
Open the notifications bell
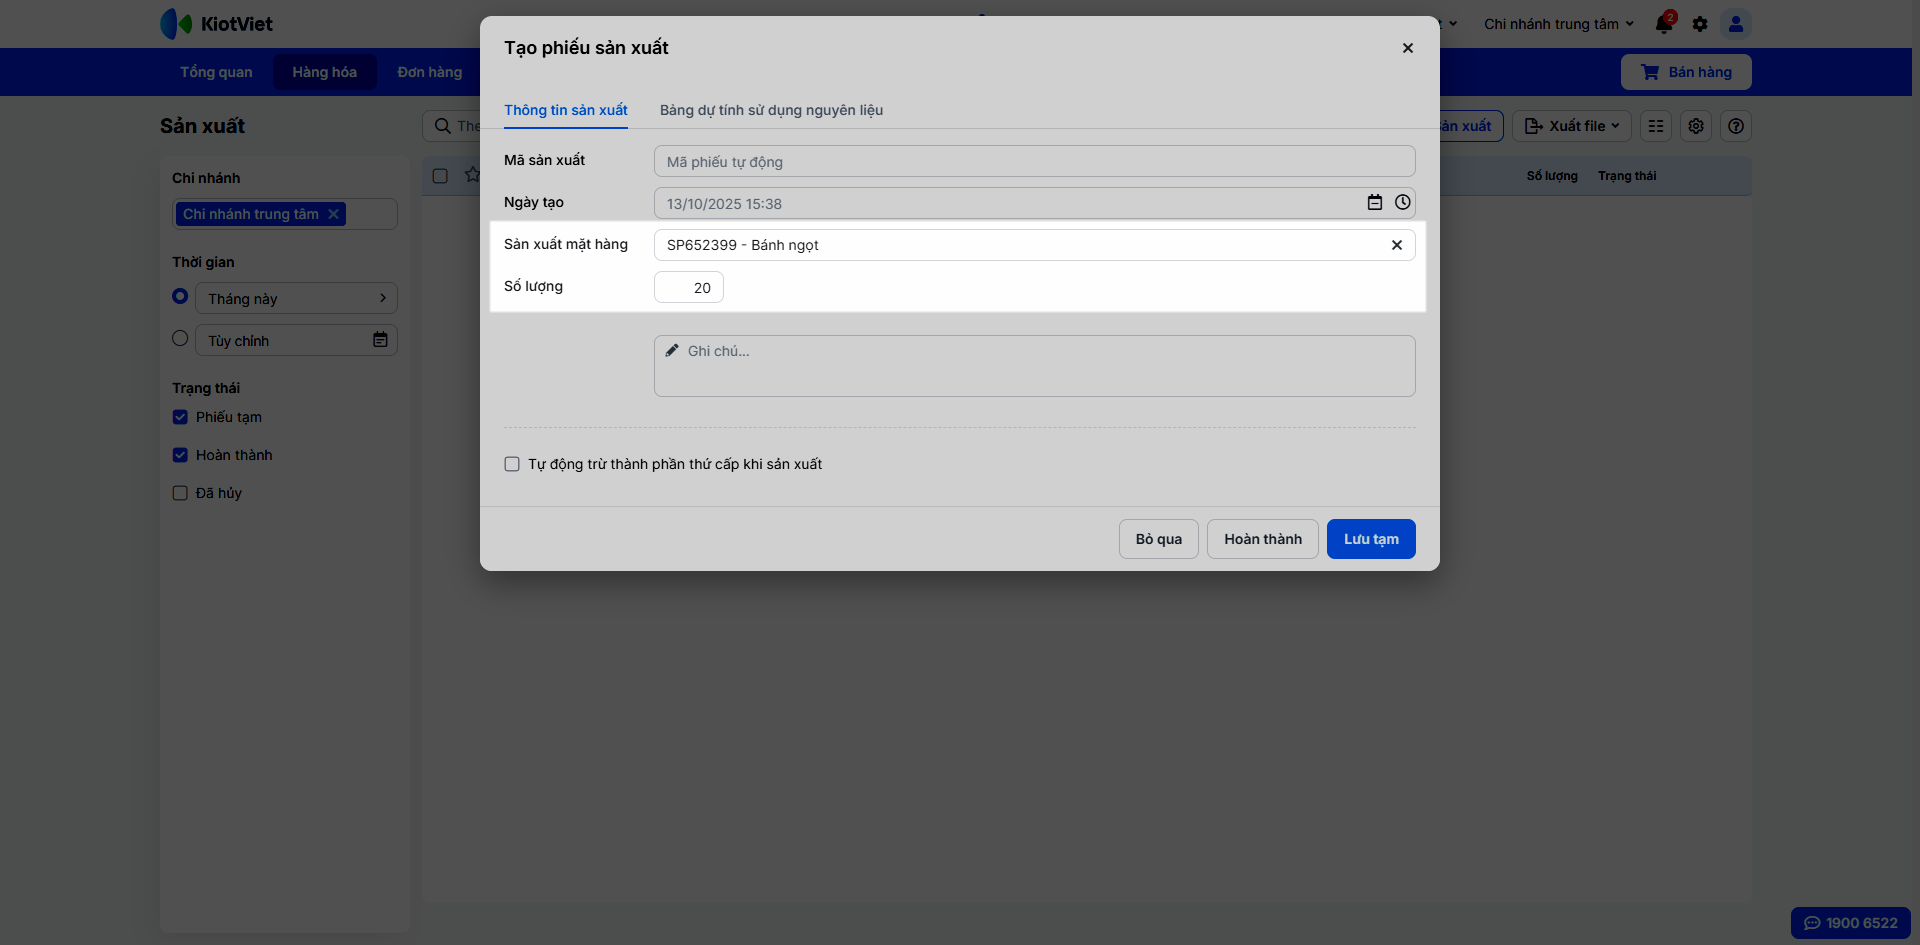pyautogui.click(x=1664, y=24)
